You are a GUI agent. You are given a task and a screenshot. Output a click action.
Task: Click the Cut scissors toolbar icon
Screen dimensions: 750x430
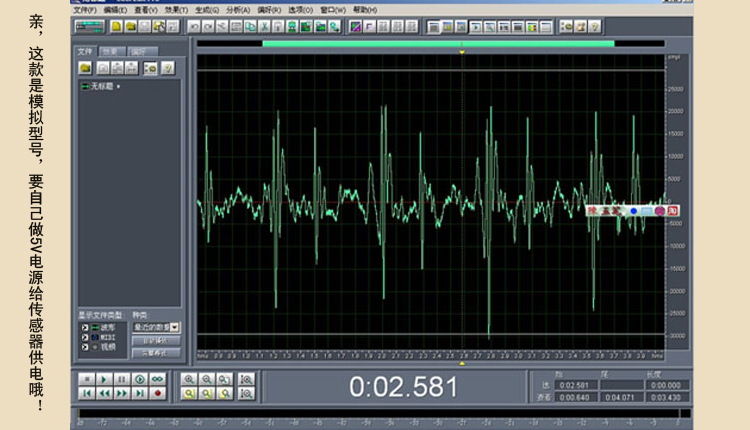tap(264, 26)
